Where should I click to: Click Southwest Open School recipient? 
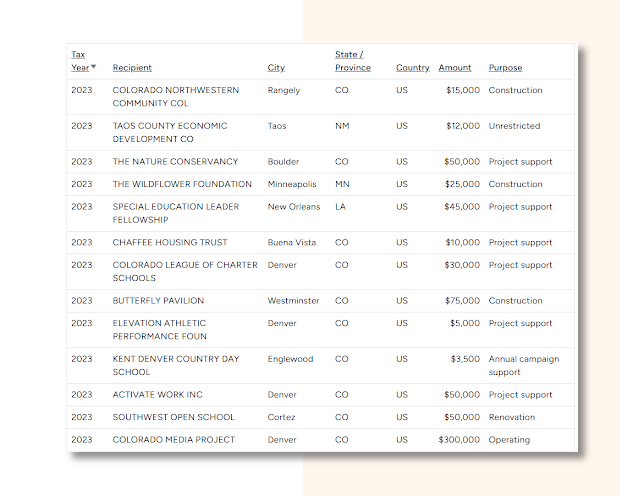click(x=174, y=417)
